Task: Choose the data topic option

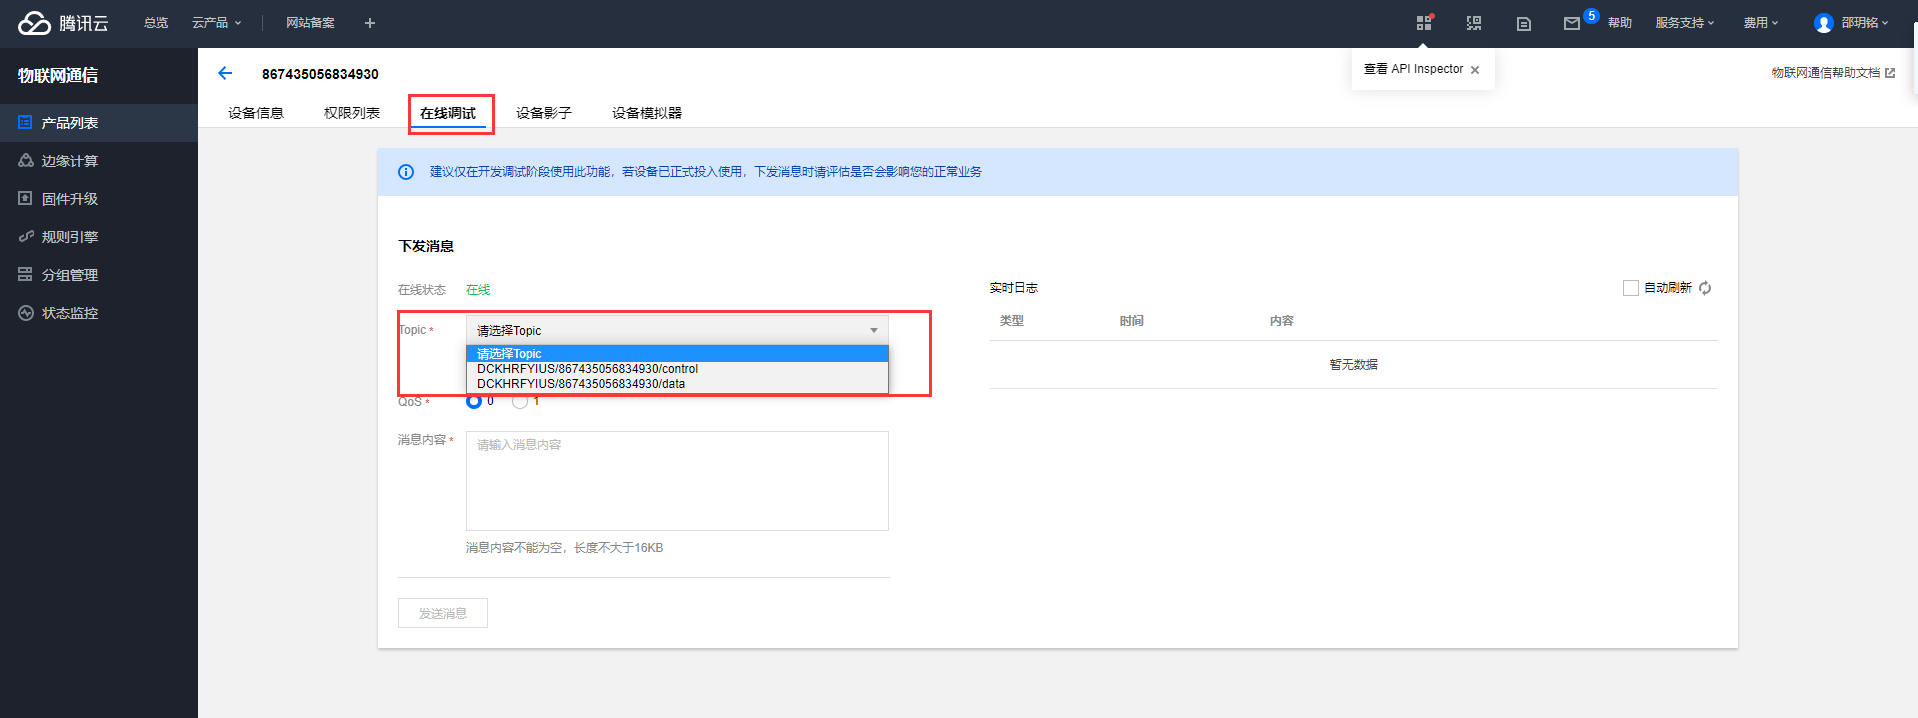Action: (x=677, y=384)
